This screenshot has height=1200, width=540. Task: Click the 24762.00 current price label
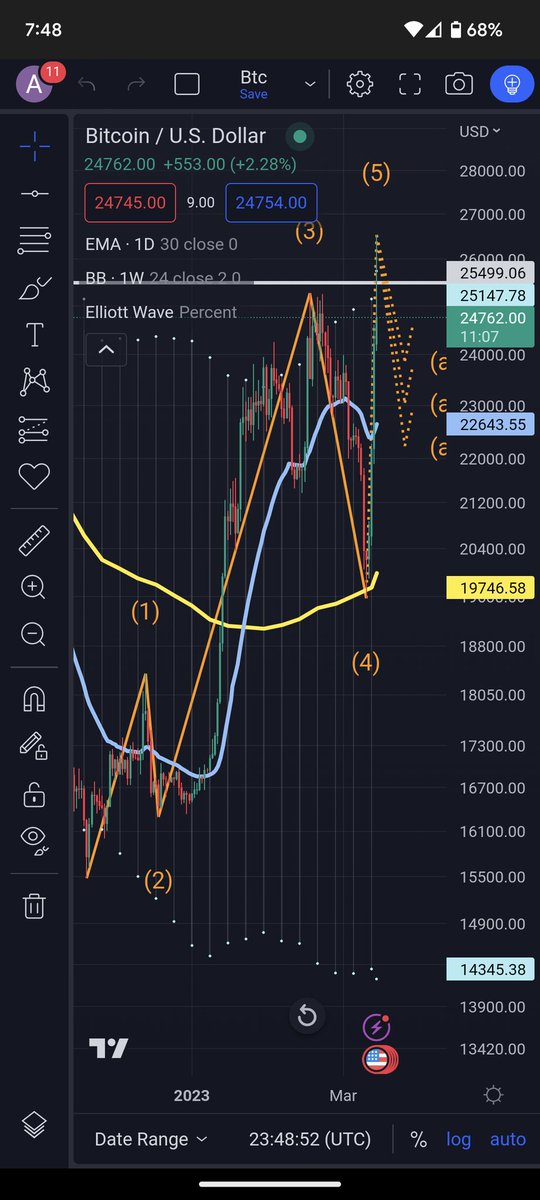(492, 327)
